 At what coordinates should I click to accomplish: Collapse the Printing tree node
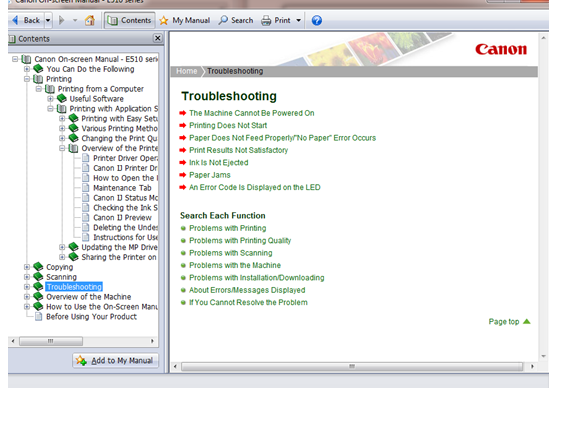pos(27,79)
